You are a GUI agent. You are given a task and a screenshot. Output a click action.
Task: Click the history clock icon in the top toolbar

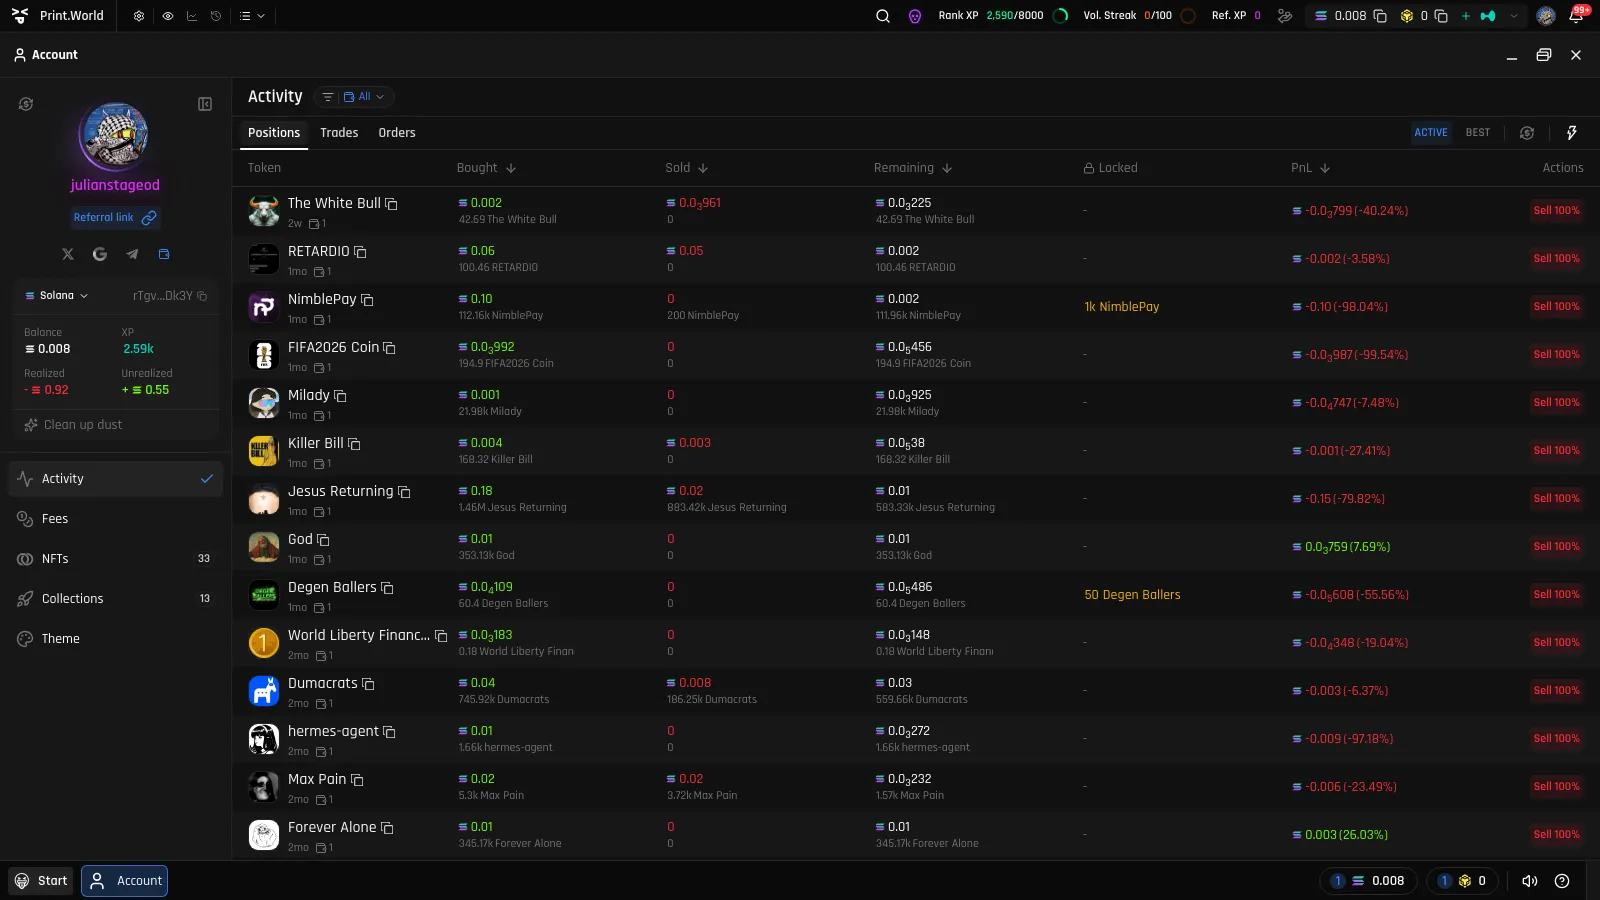coord(215,16)
